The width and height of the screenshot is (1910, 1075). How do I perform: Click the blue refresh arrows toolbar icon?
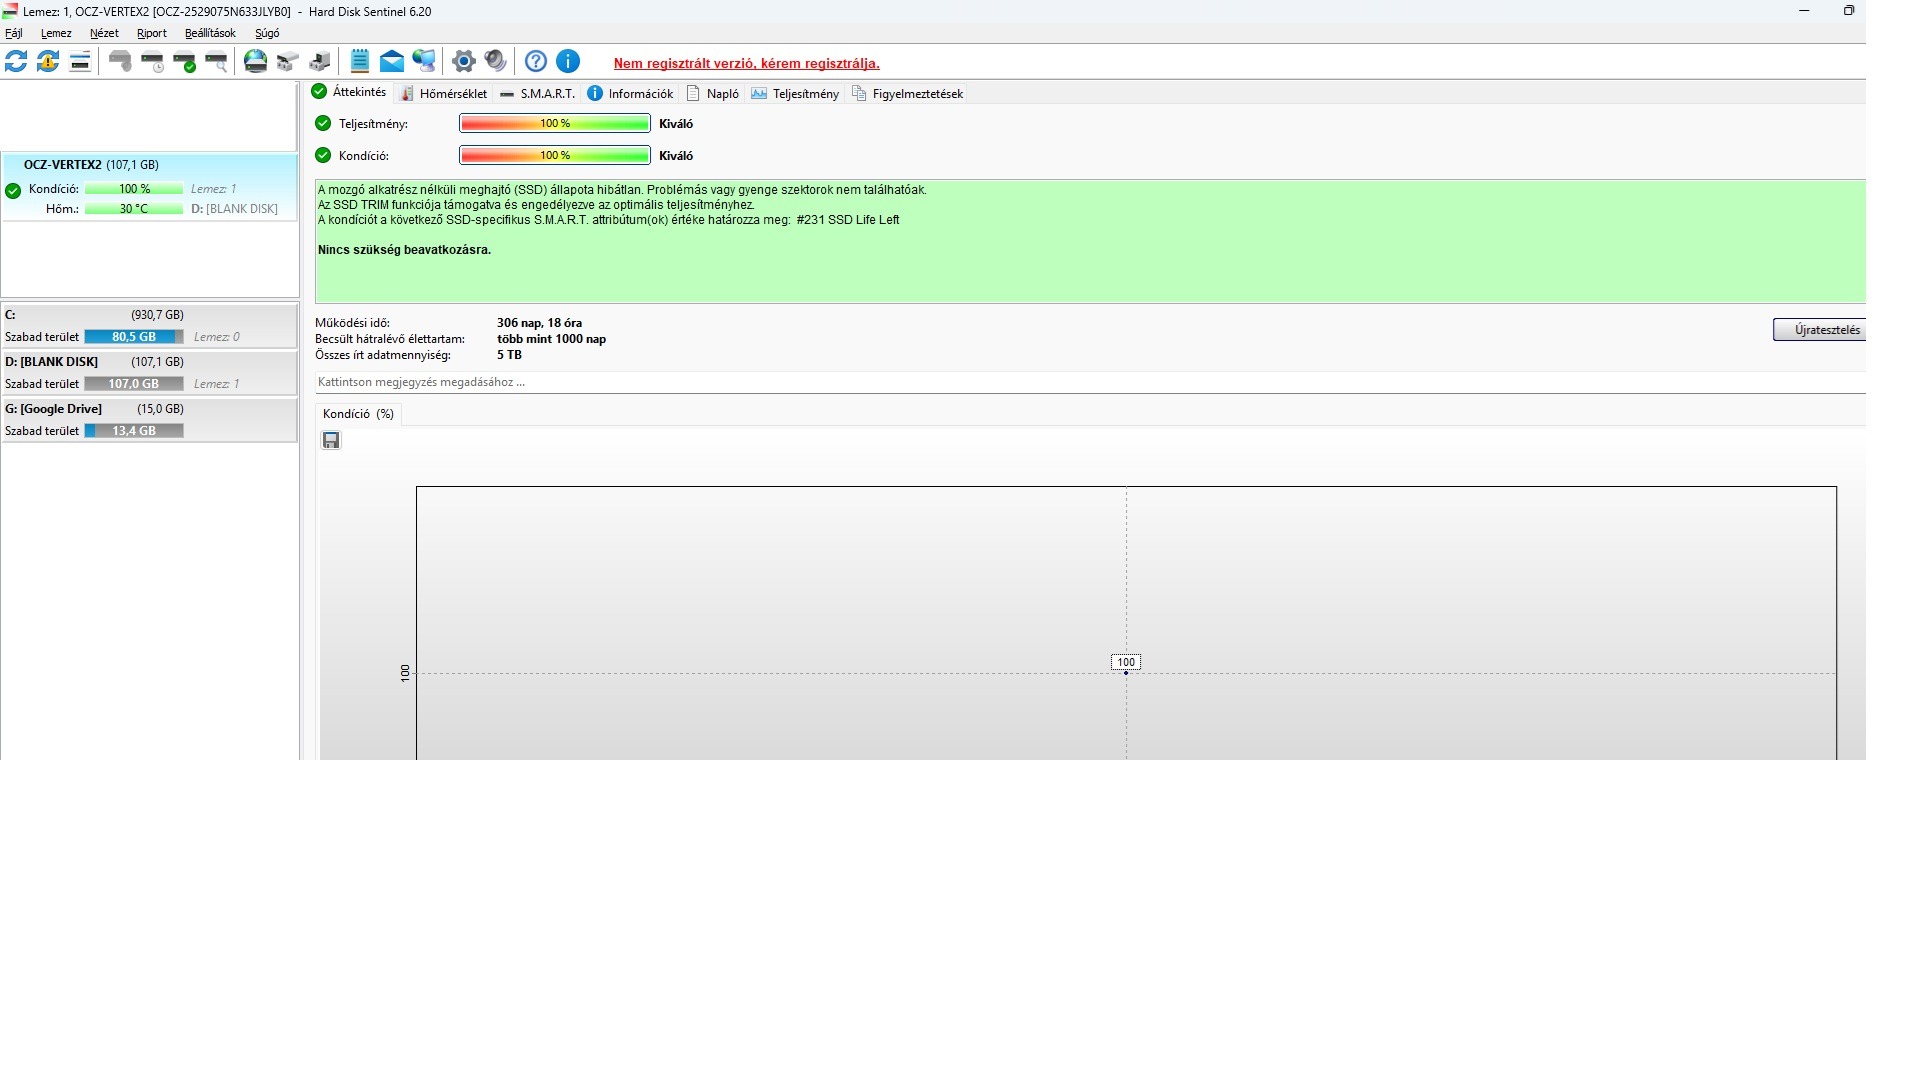coord(16,61)
